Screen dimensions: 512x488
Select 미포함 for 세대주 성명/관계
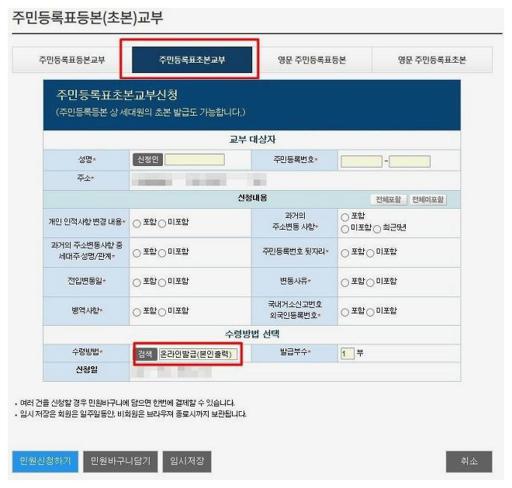(x=162, y=253)
